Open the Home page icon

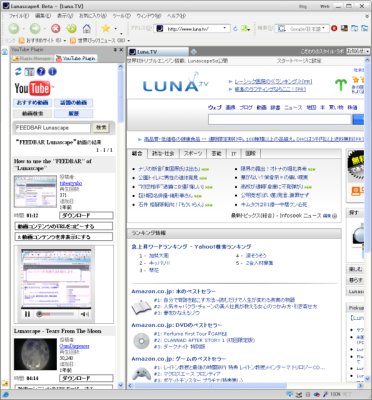[87, 29]
